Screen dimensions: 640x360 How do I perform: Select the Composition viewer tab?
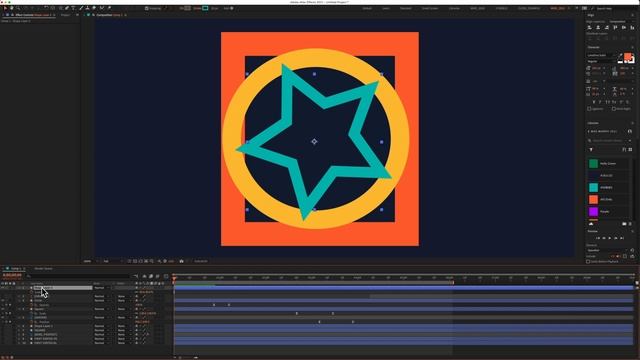click(x=109, y=15)
